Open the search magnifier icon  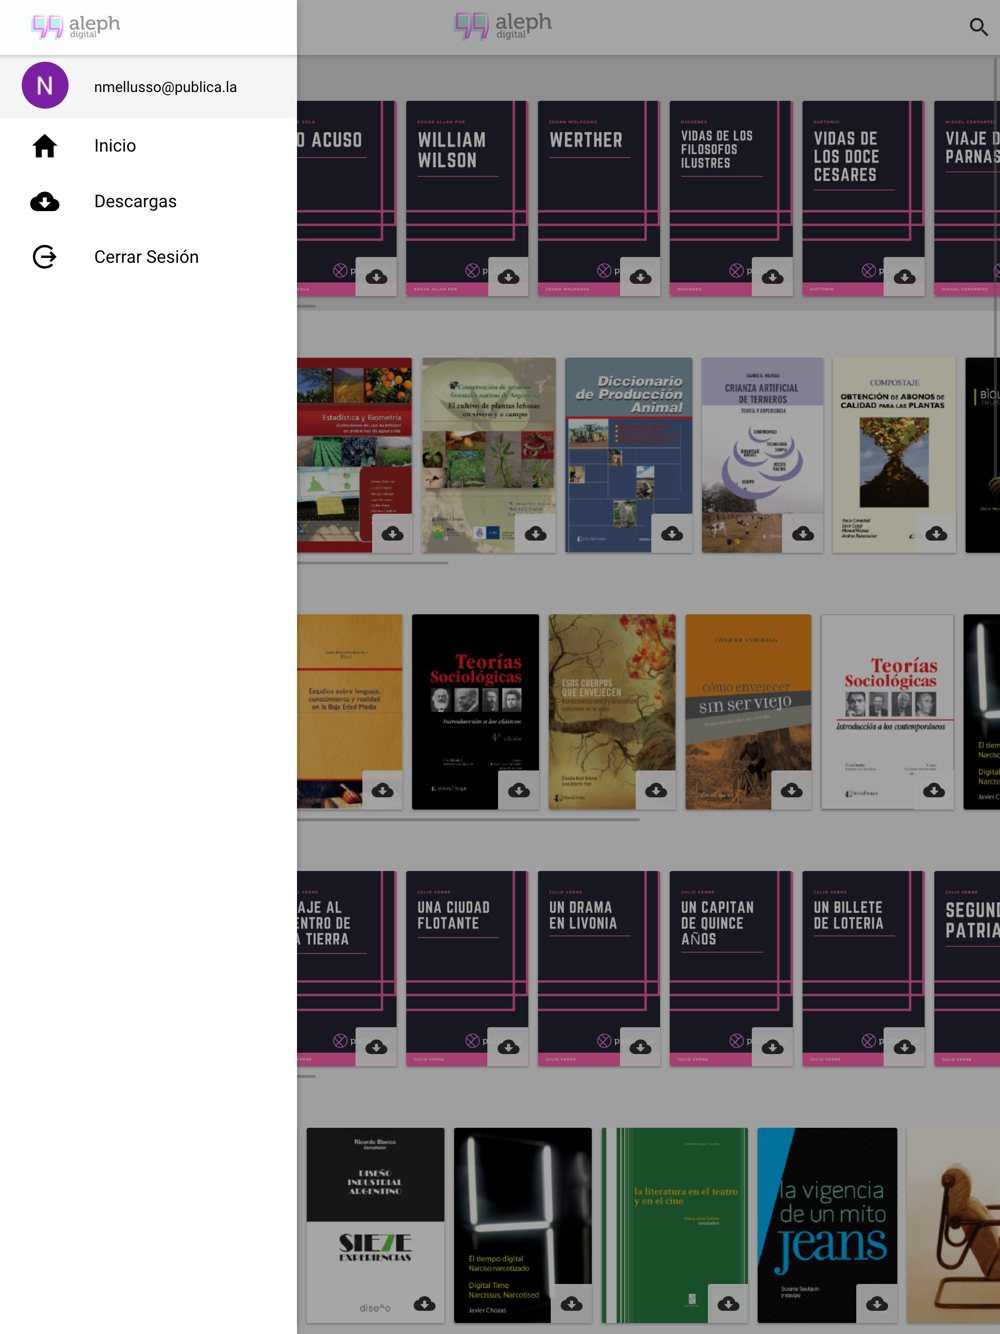(x=978, y=27)
